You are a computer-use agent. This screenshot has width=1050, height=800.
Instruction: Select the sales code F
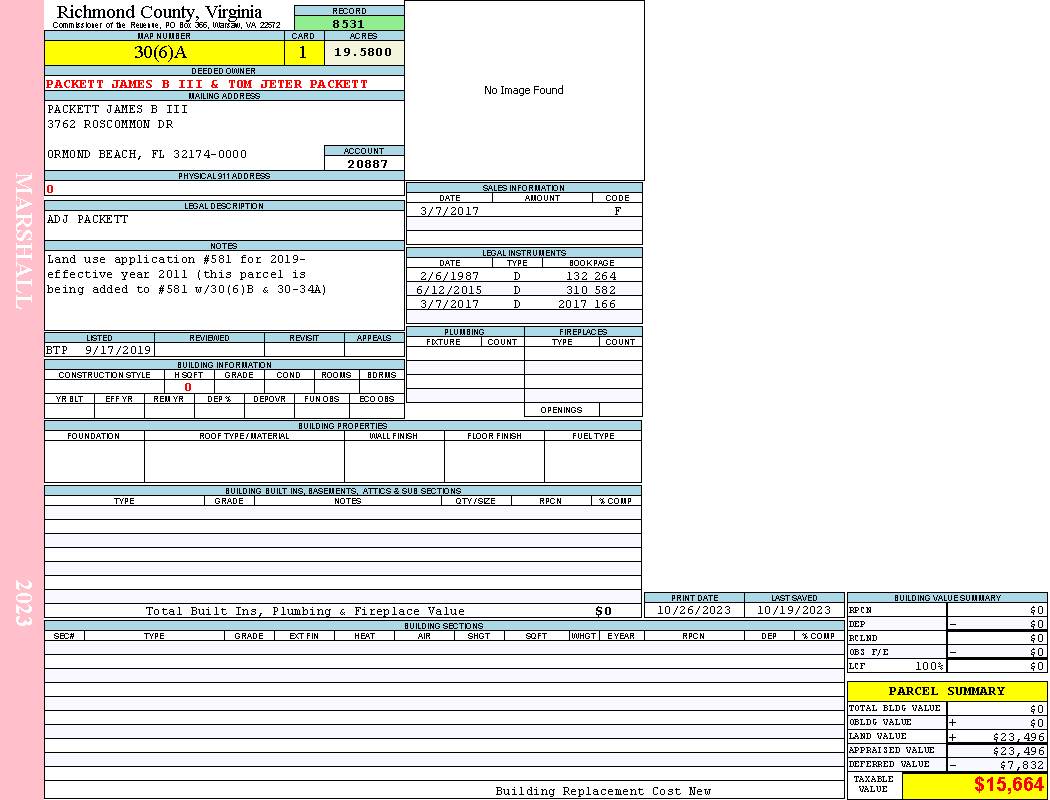click(x=617, y=211)
